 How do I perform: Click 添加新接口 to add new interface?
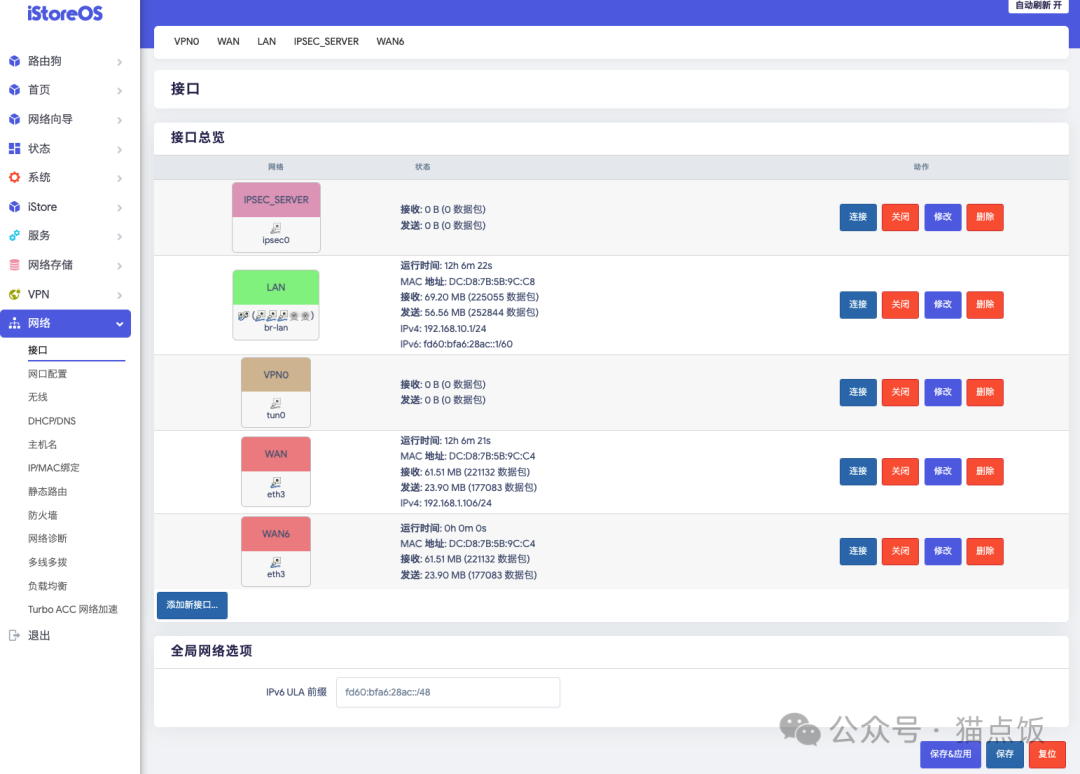pyautogui.click(x=191, y=605)
